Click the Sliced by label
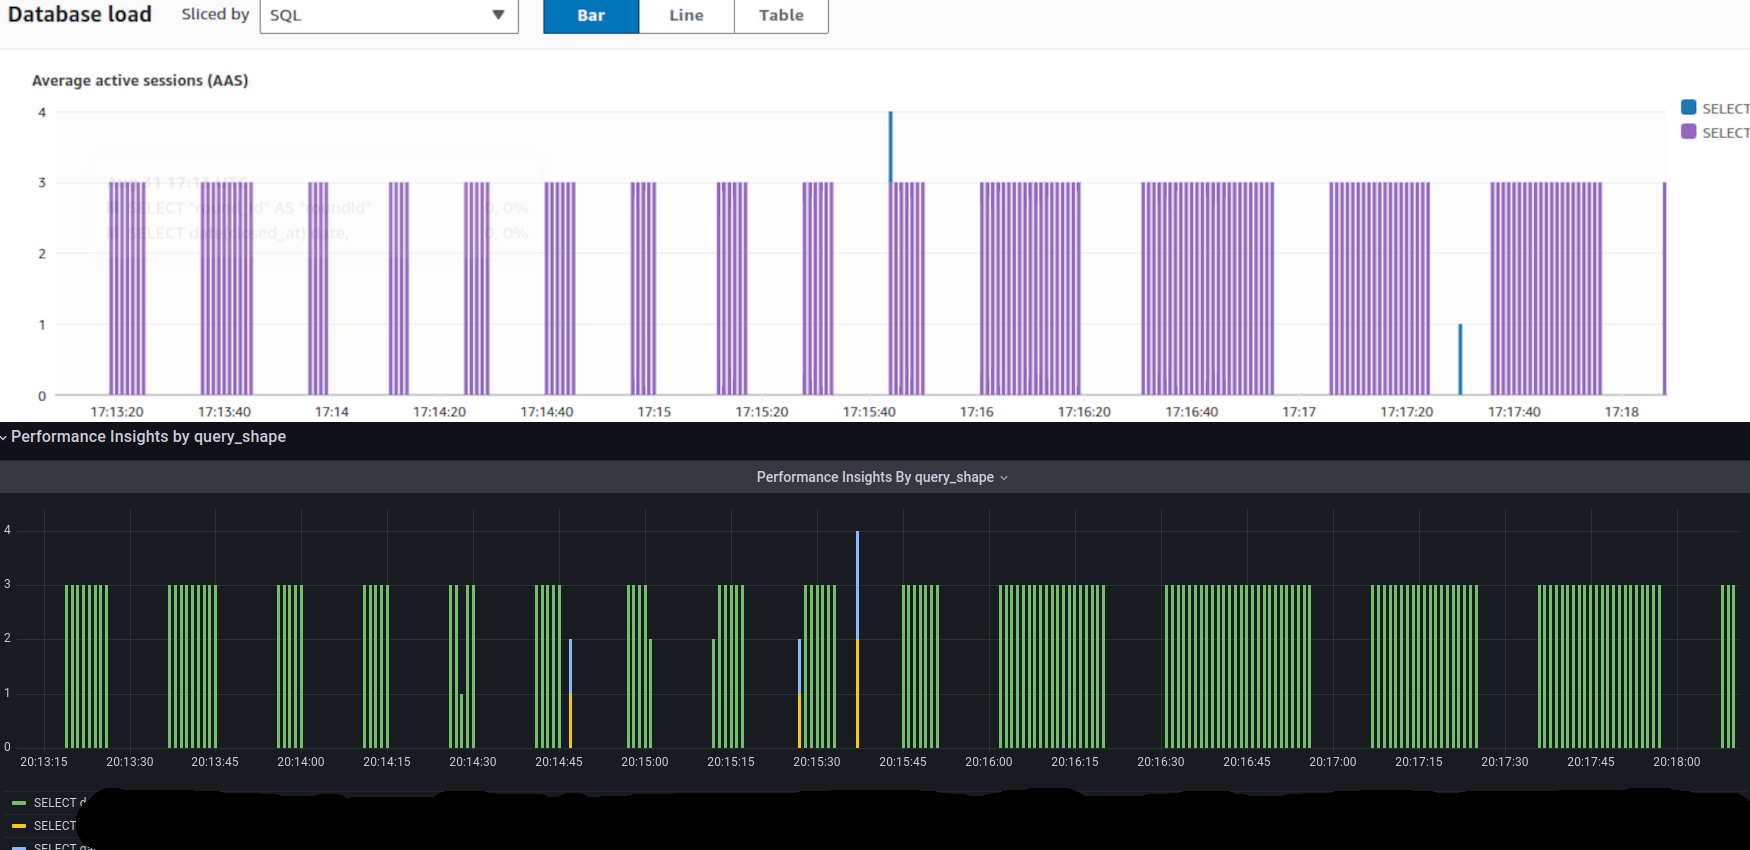 pyautogui.click(x=215, y=14)
